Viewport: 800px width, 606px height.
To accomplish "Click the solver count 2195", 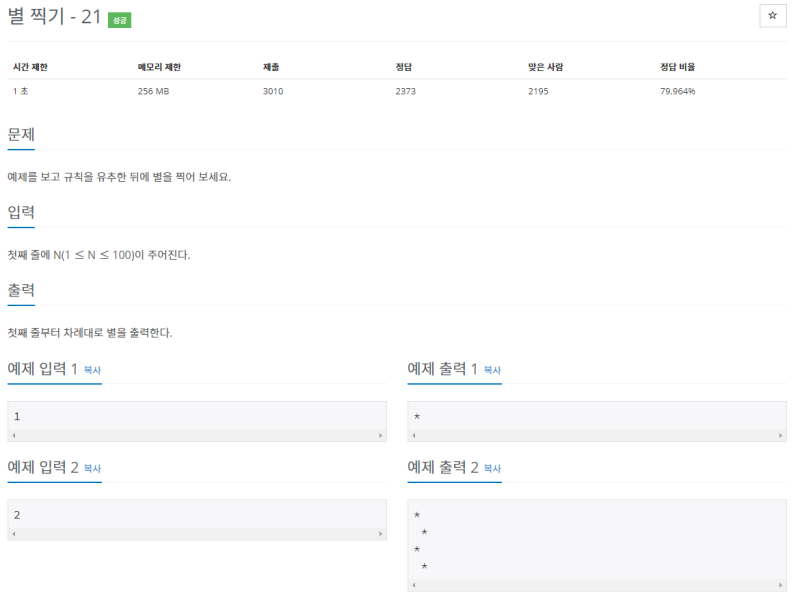I will [538, 91].
